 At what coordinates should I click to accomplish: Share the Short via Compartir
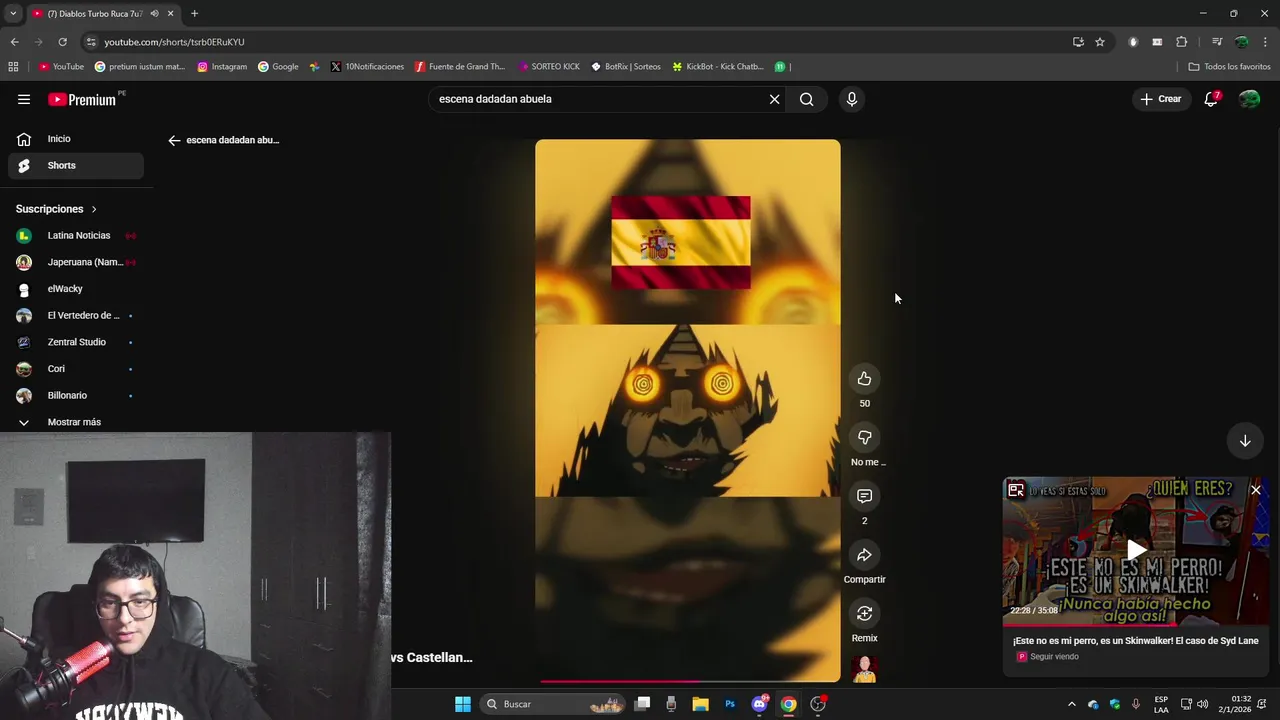864,555
